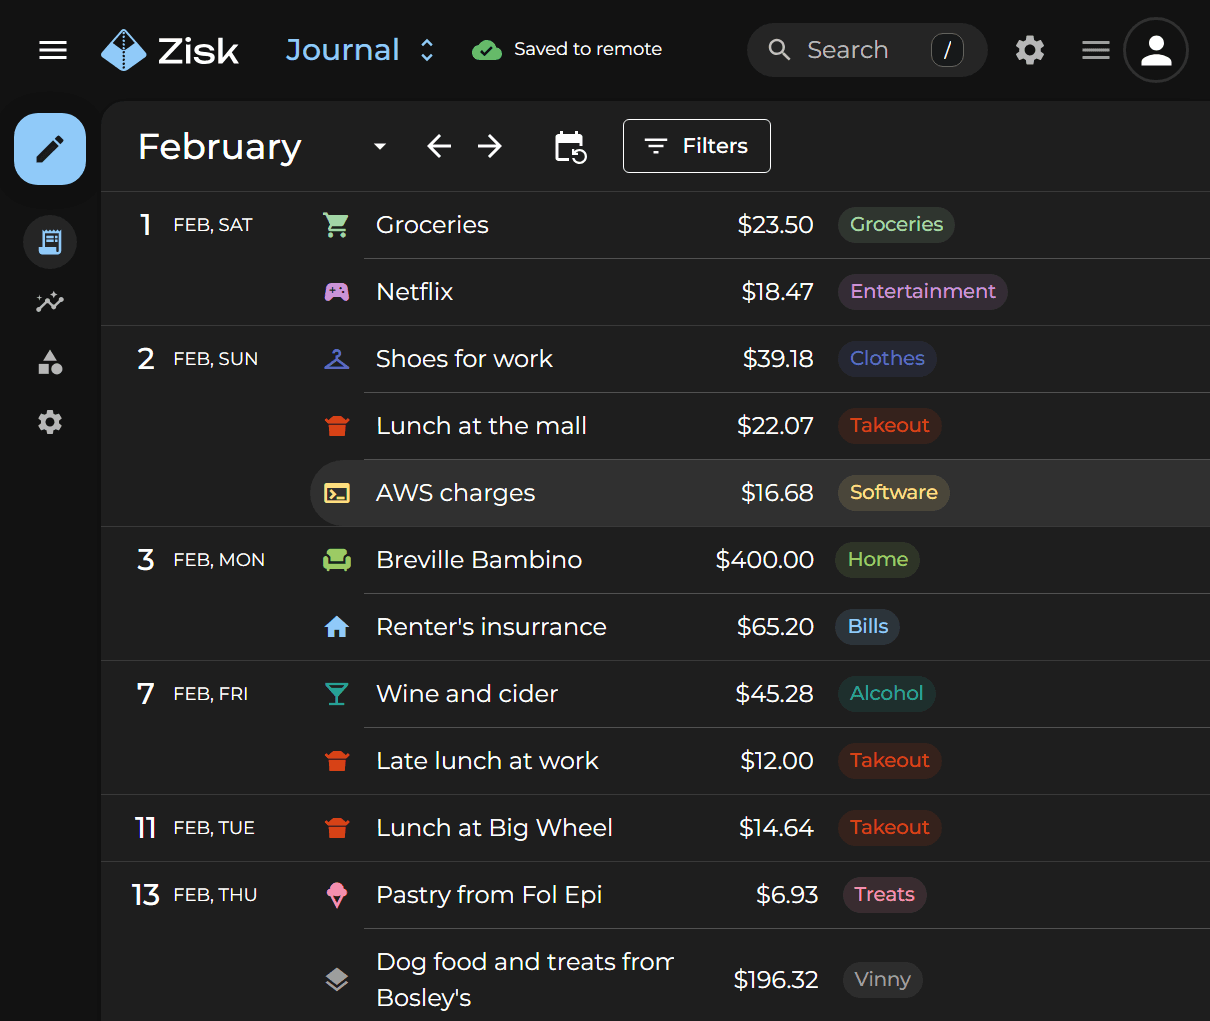
Task: Click the Lunch at Big Wheel takeout icon
Action: [x=337, y=828]
